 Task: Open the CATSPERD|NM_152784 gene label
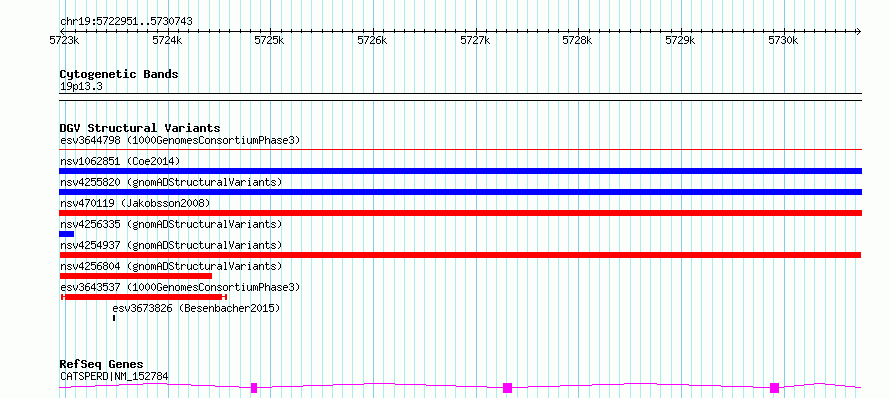114,376
